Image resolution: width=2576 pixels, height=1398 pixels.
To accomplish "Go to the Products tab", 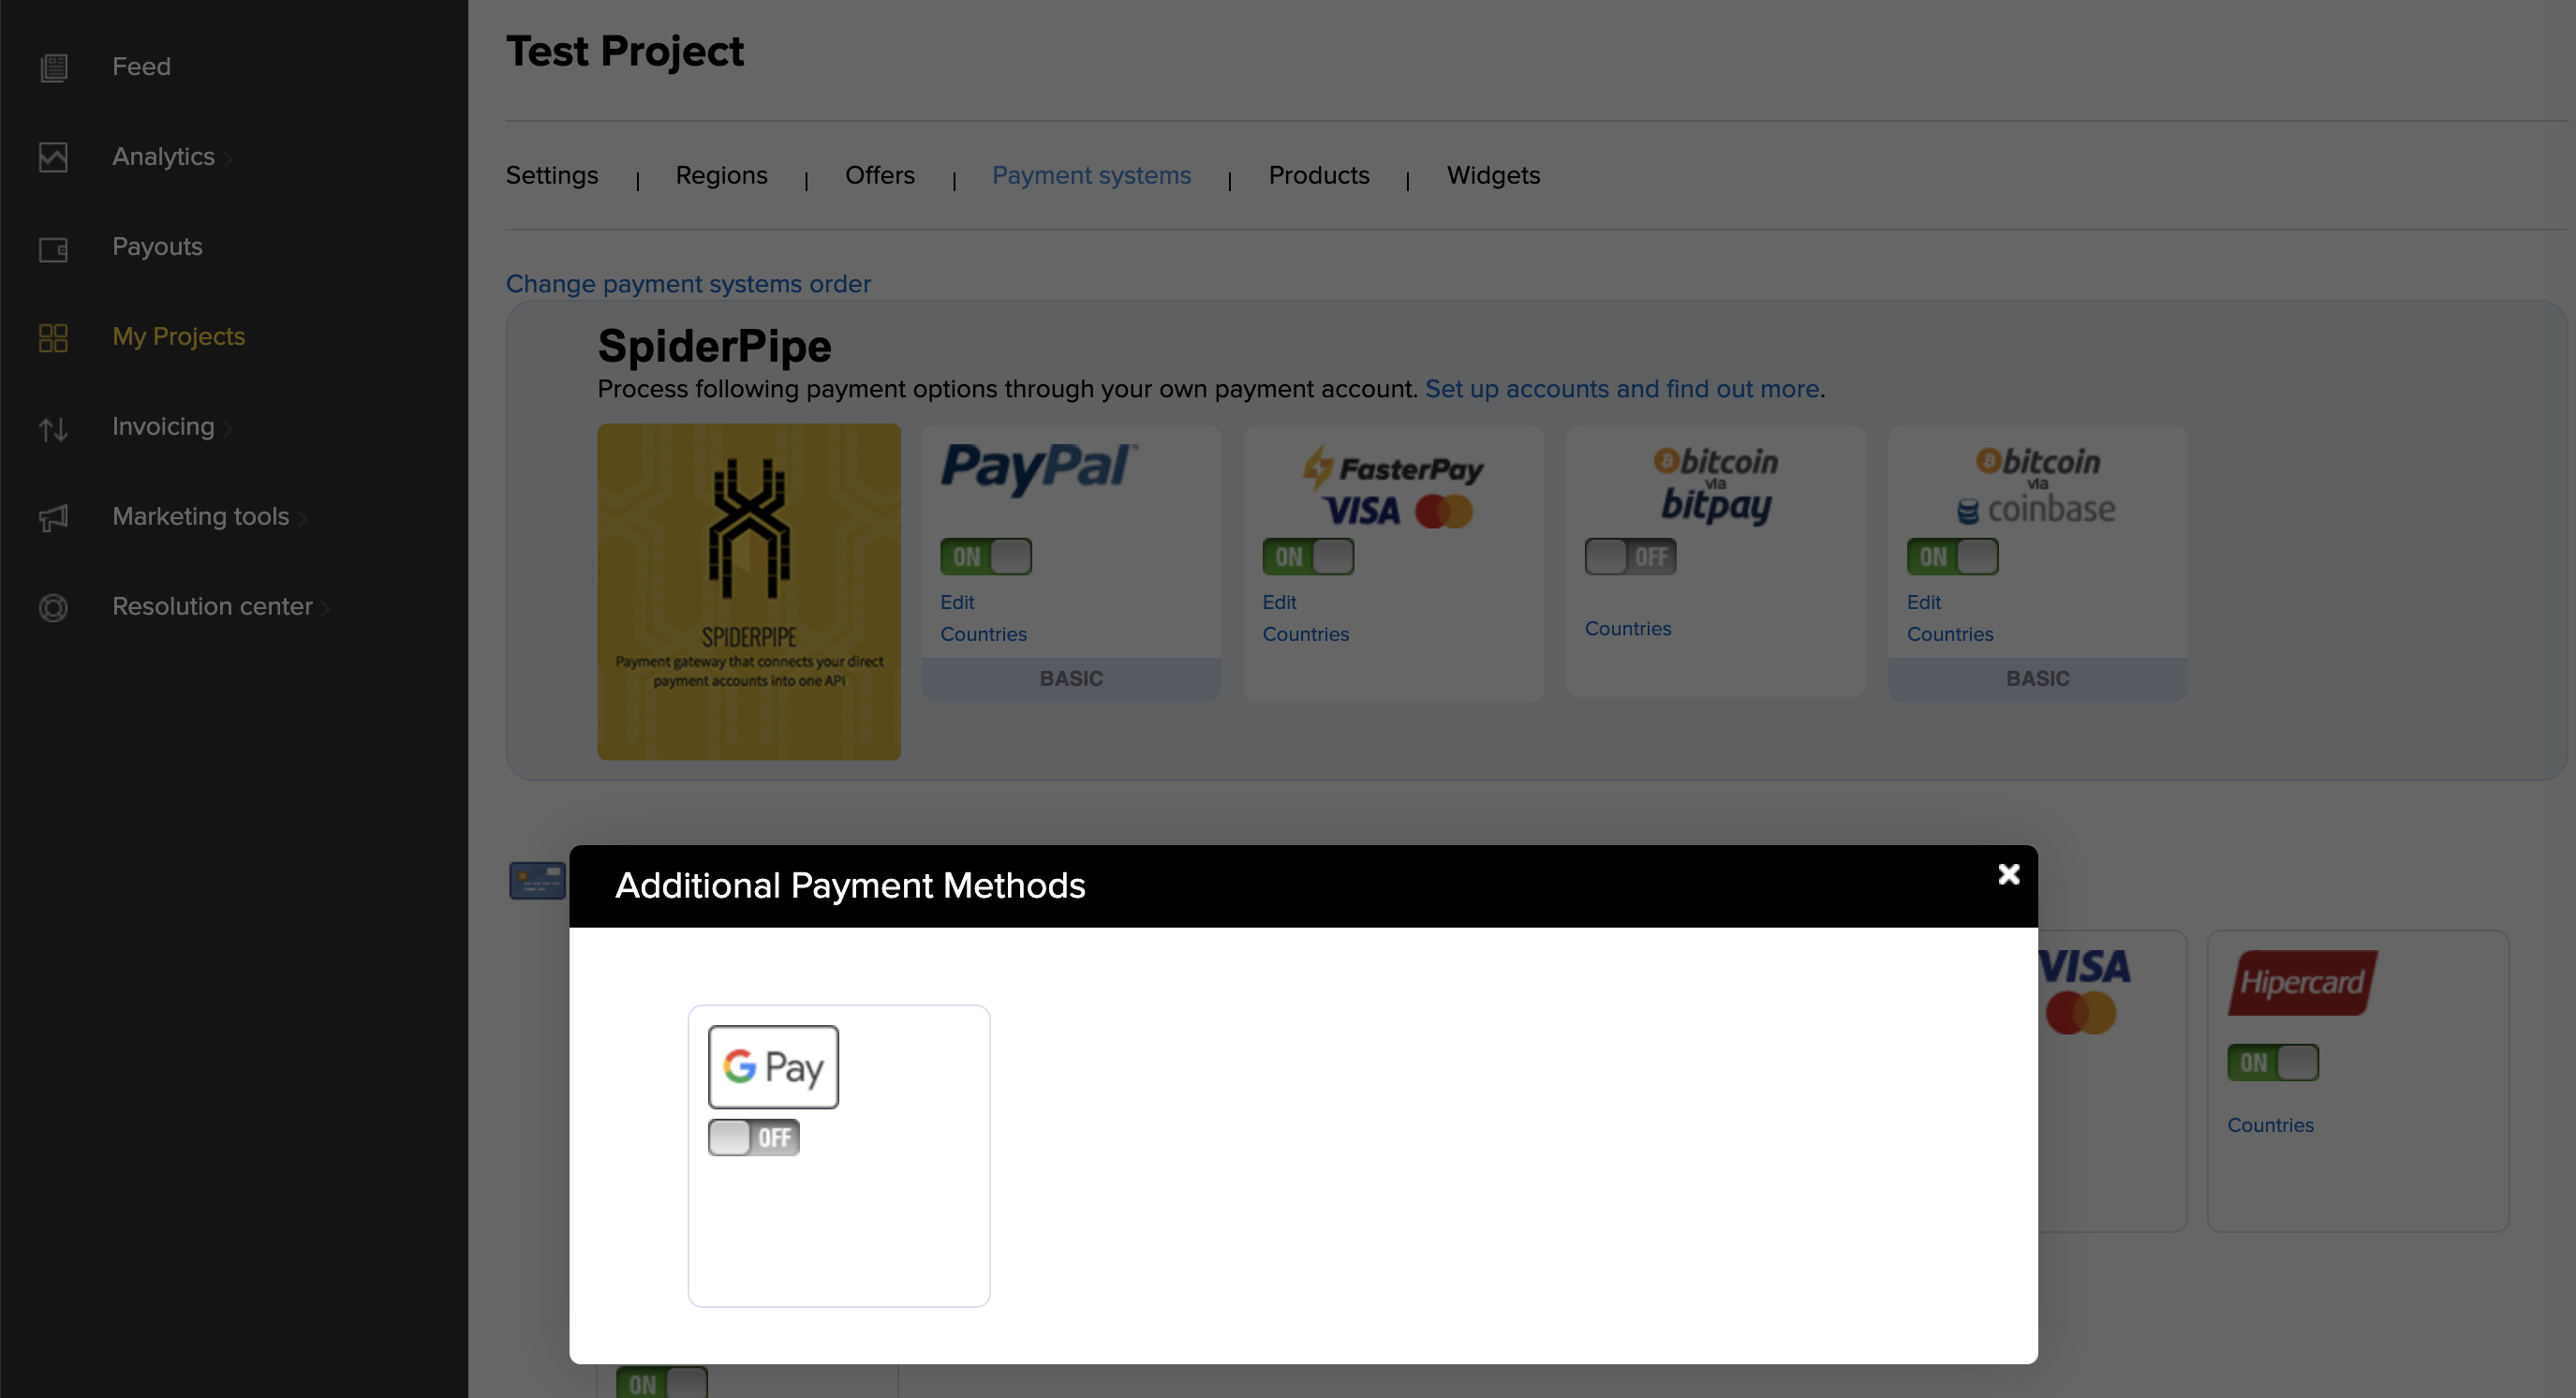I will click(x=1319, y=175).
